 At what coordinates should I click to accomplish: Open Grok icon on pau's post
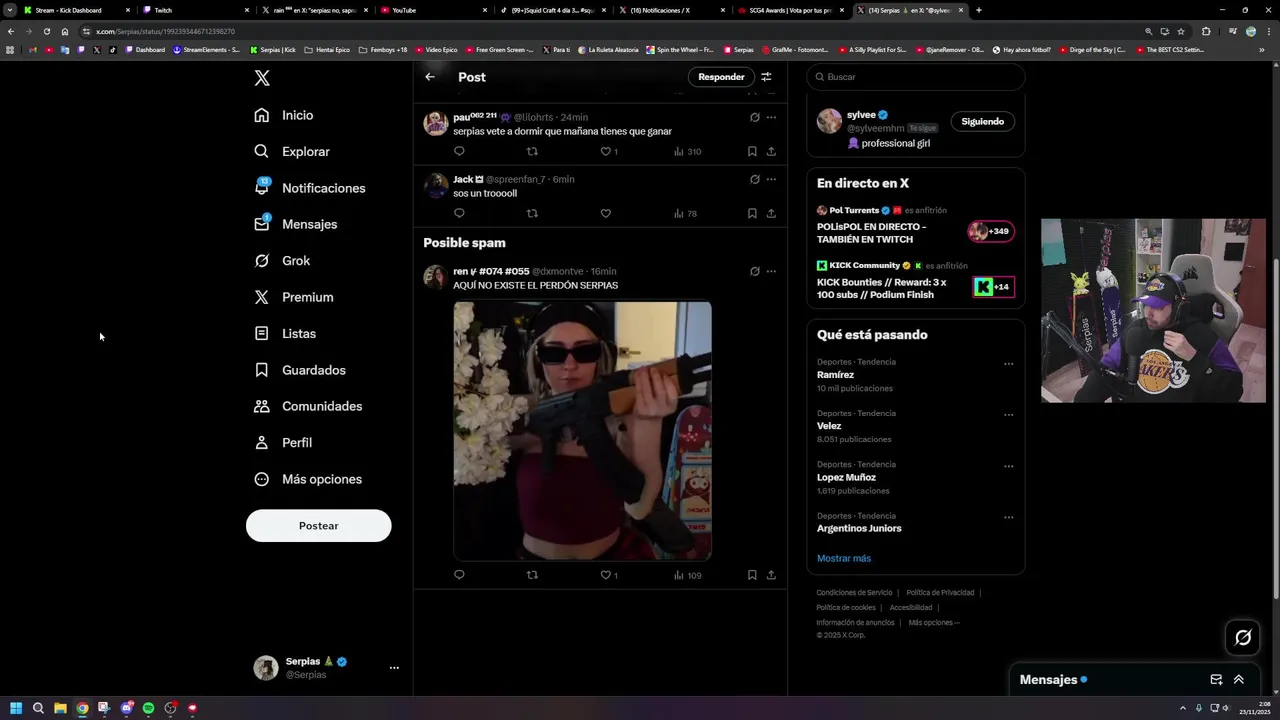[x=755, y=117]
